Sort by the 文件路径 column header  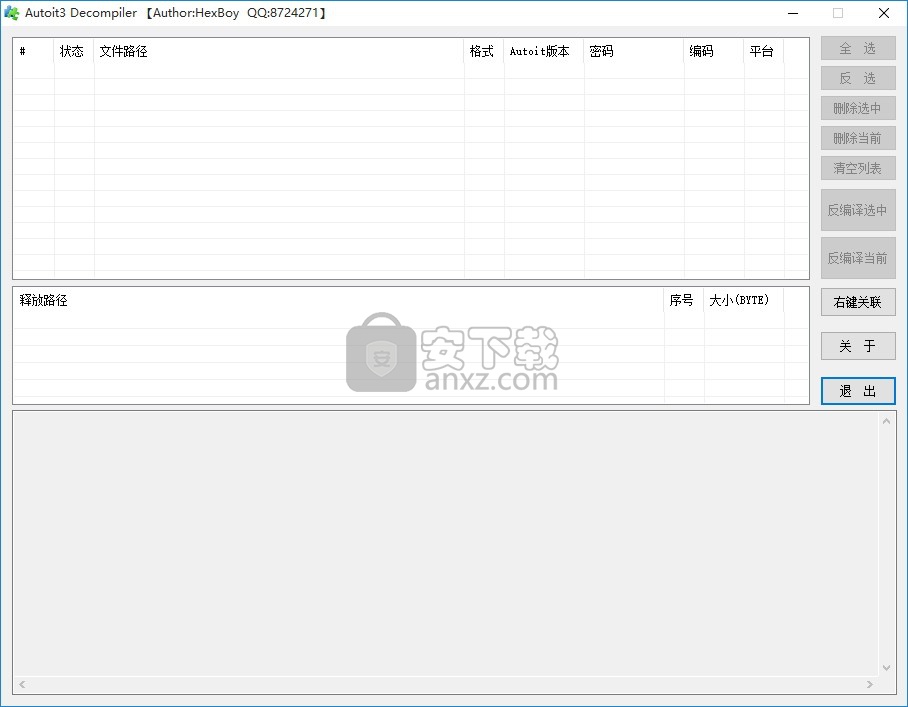coord(278,52)
